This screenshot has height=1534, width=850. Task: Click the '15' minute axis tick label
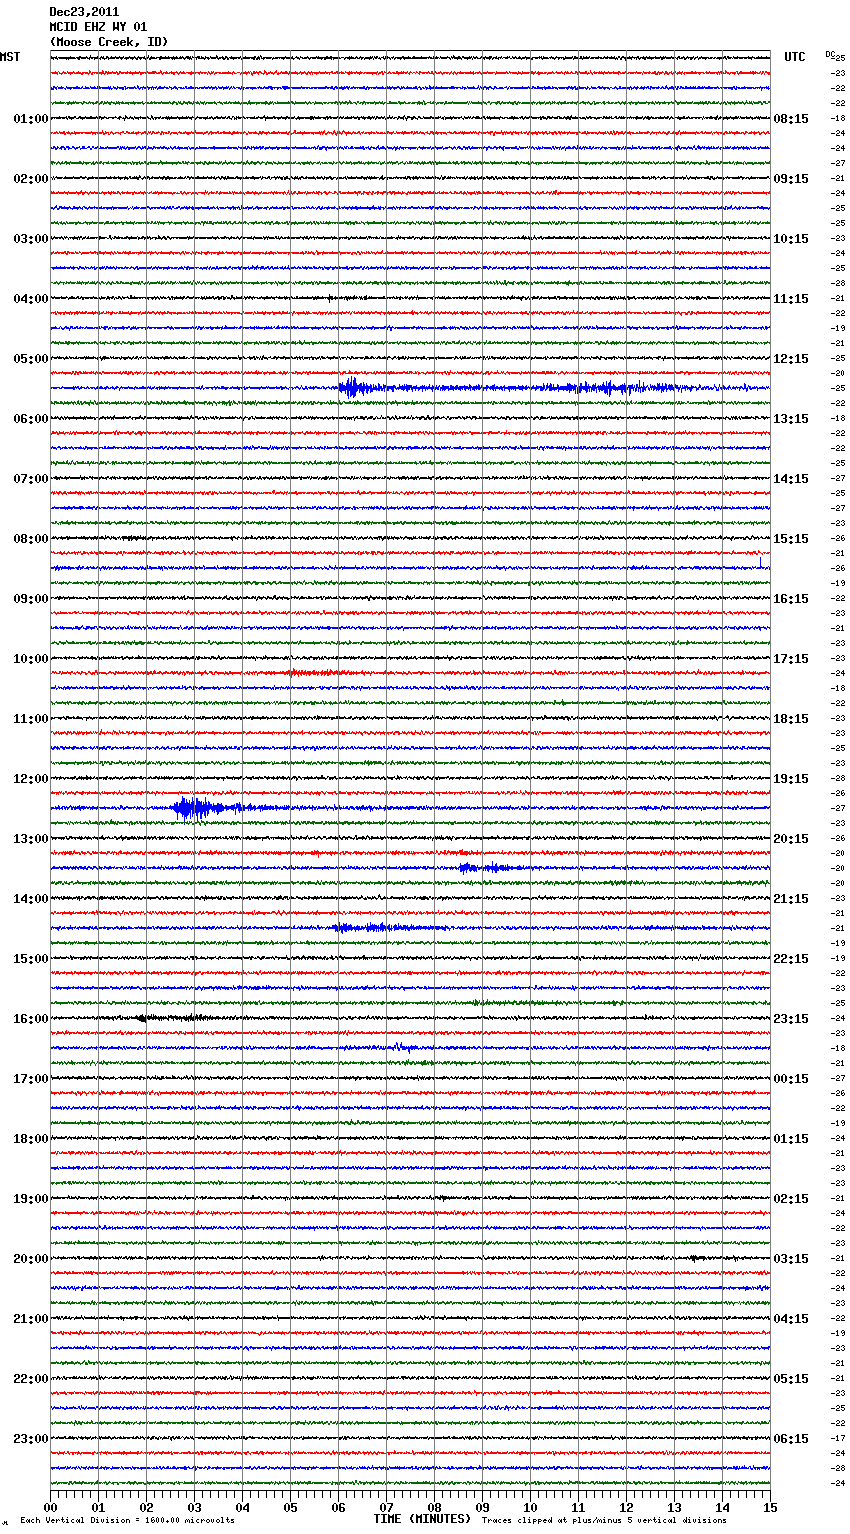pos(770,1508)
